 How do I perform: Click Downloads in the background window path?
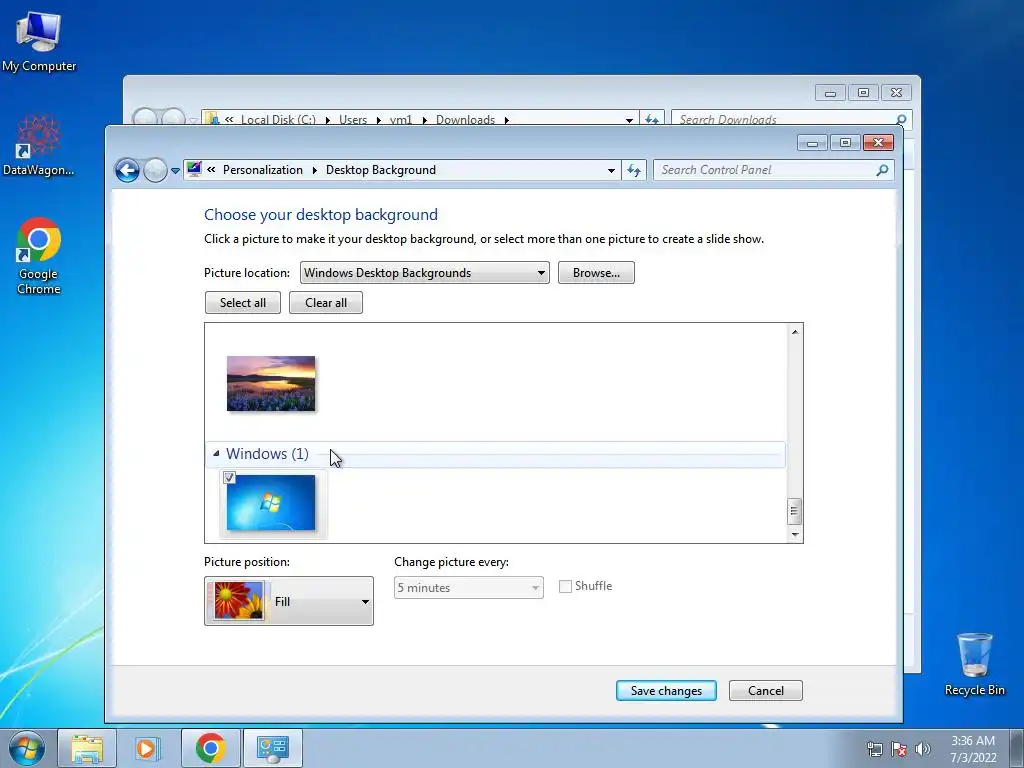pos(465,120)
